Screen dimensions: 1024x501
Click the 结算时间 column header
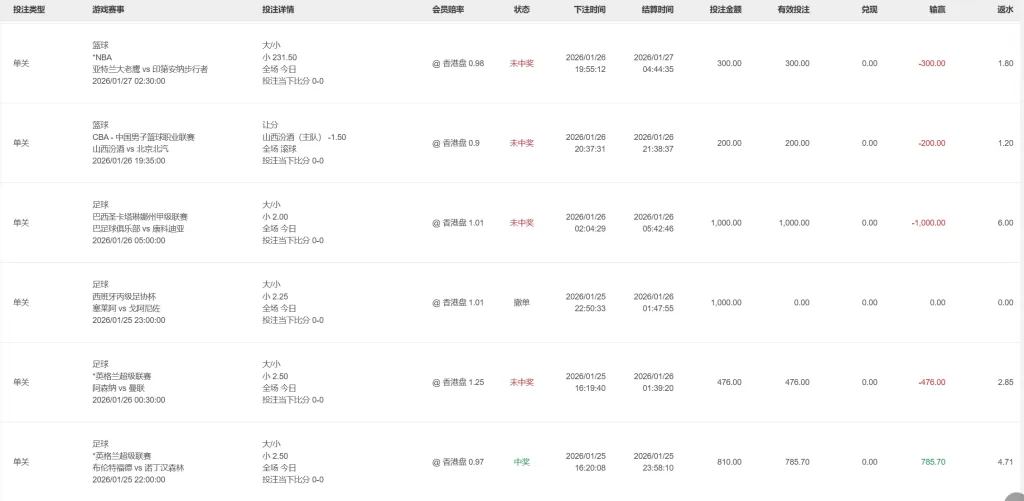point(657,9)
